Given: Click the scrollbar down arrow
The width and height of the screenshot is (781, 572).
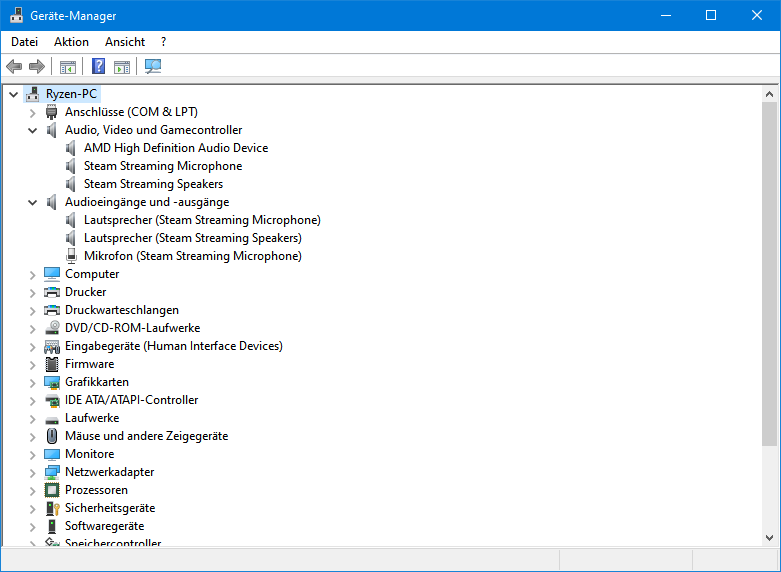Looking at the screenshot, I should coord(769,538).
